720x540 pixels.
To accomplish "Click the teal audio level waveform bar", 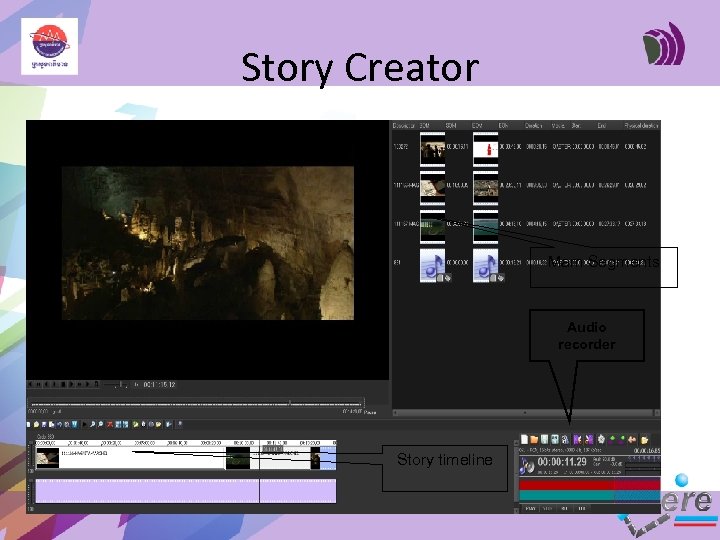I will click(x=590, y=495).
